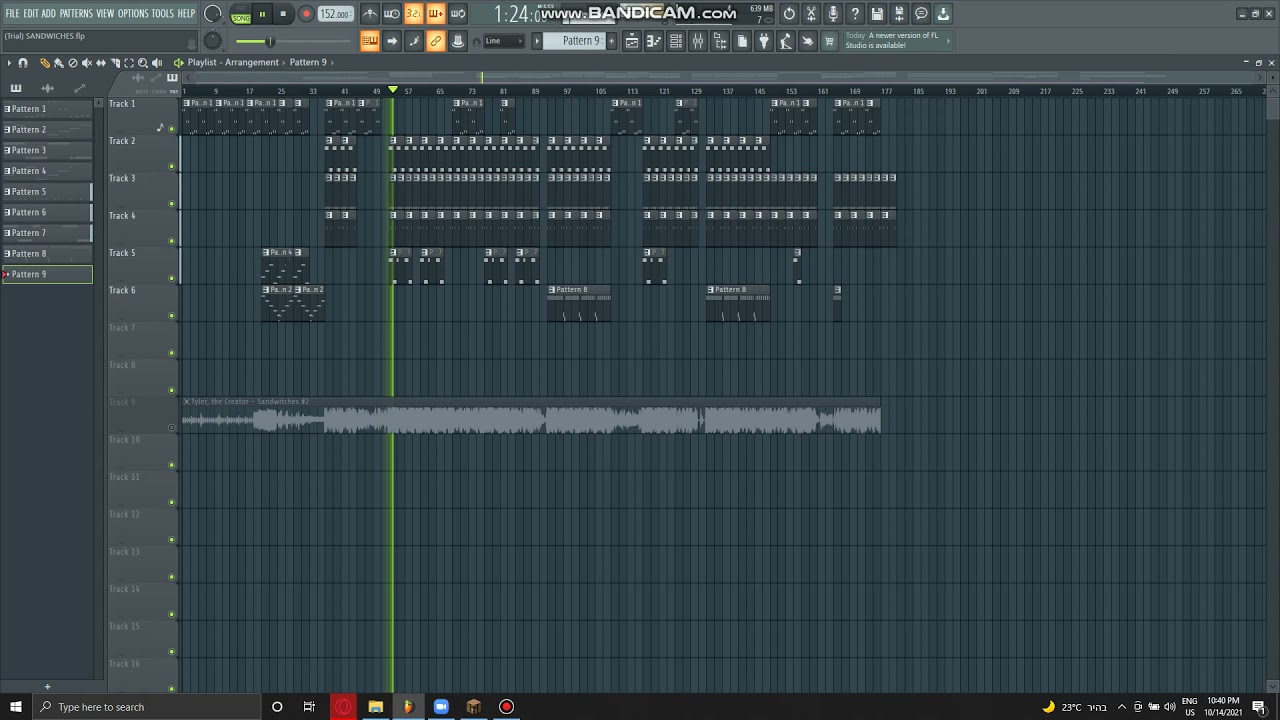Open the Browser view button

click(720, 41)
